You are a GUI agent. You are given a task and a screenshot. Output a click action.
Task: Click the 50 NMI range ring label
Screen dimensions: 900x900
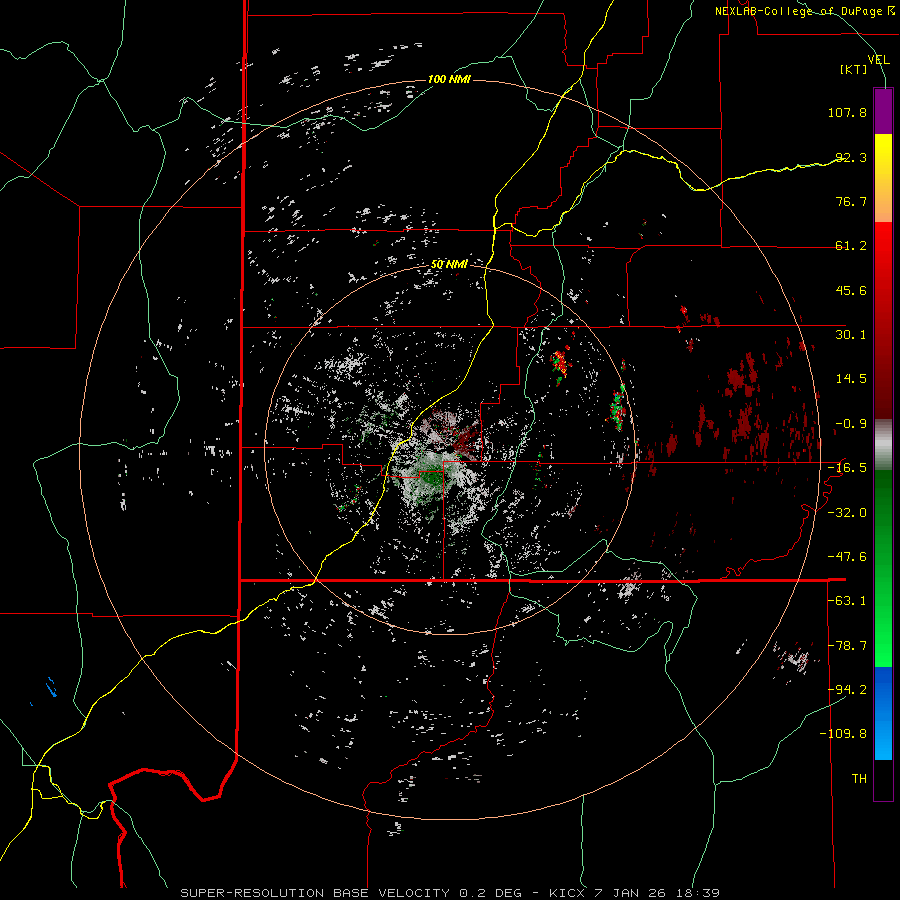pyautogui.click(x=449, y=264)
